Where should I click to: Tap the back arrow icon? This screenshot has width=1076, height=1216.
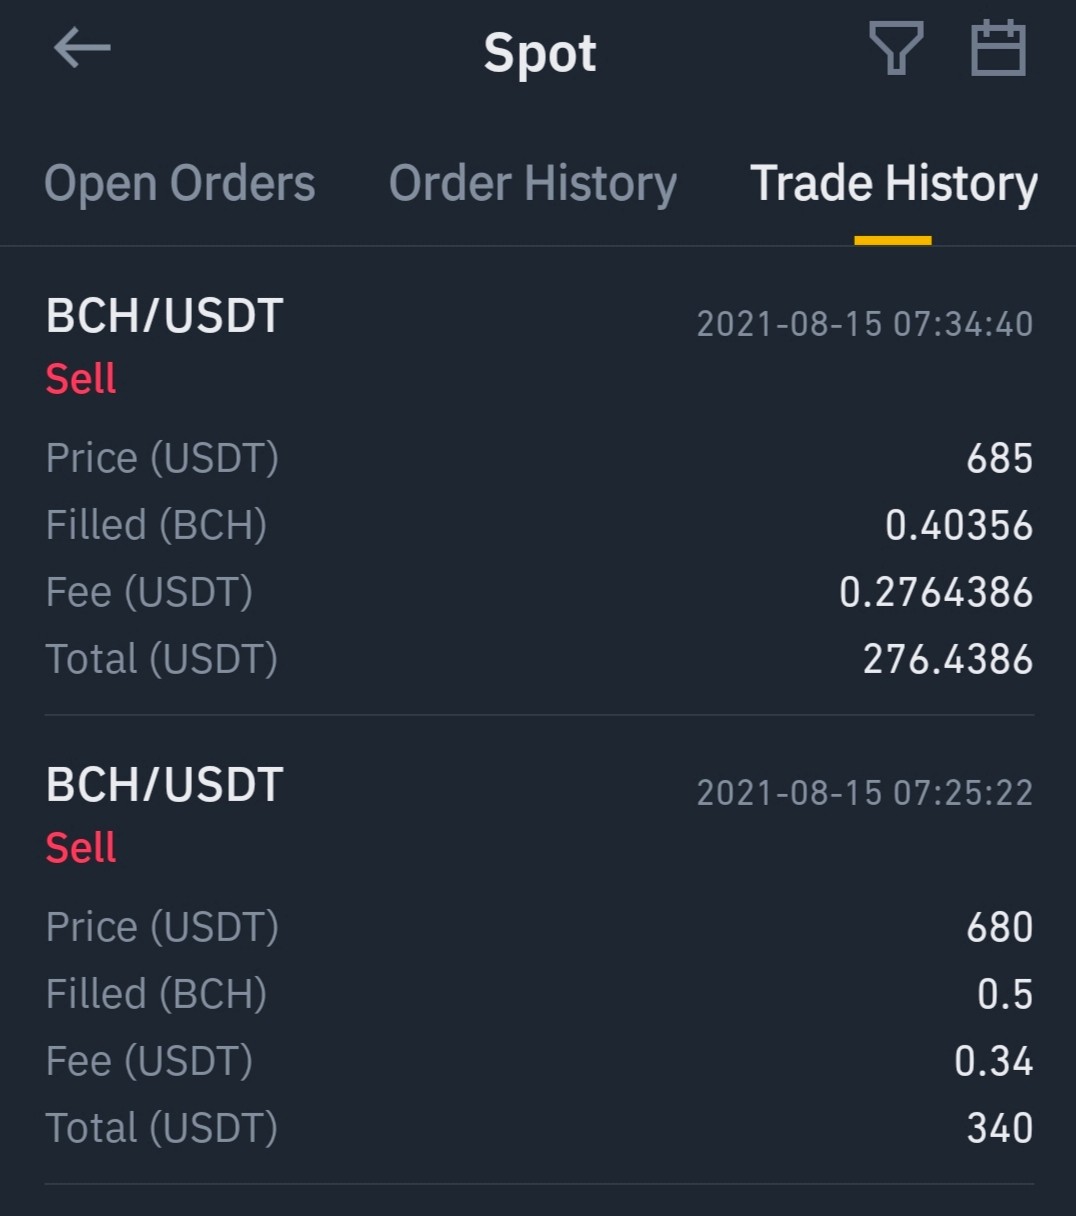tap(82, 48)
